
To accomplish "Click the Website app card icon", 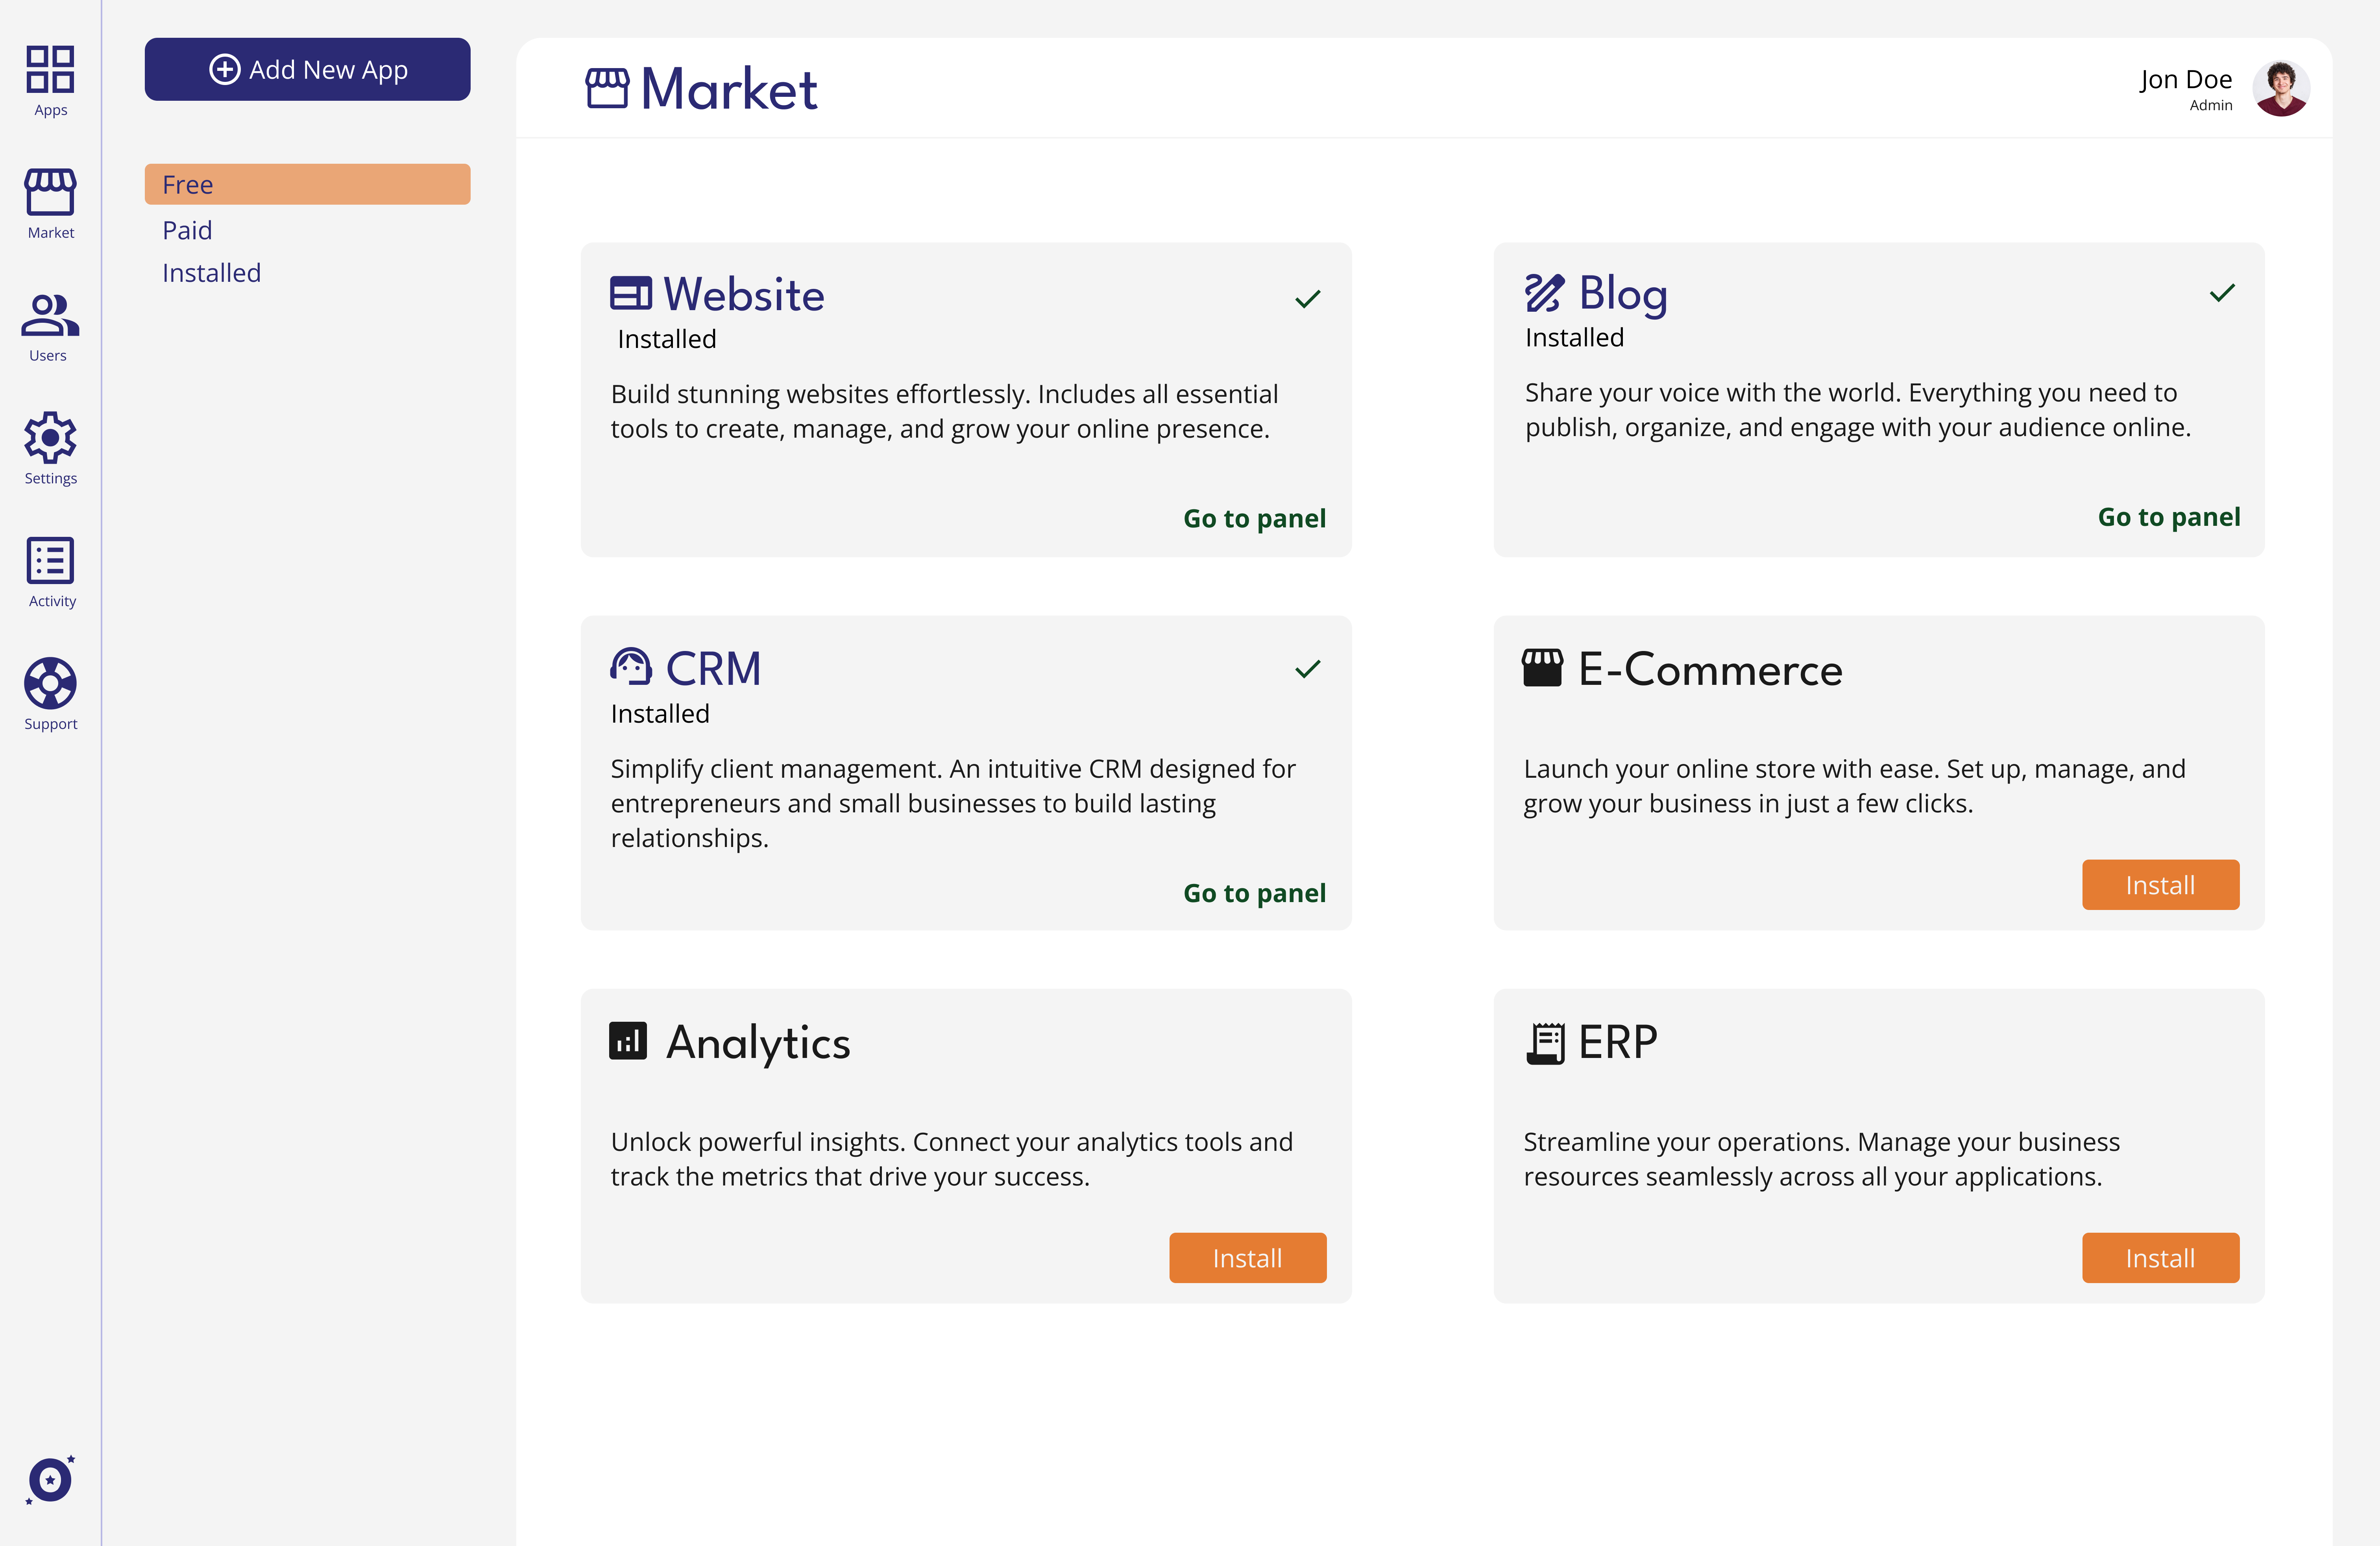I will point(631,293).
